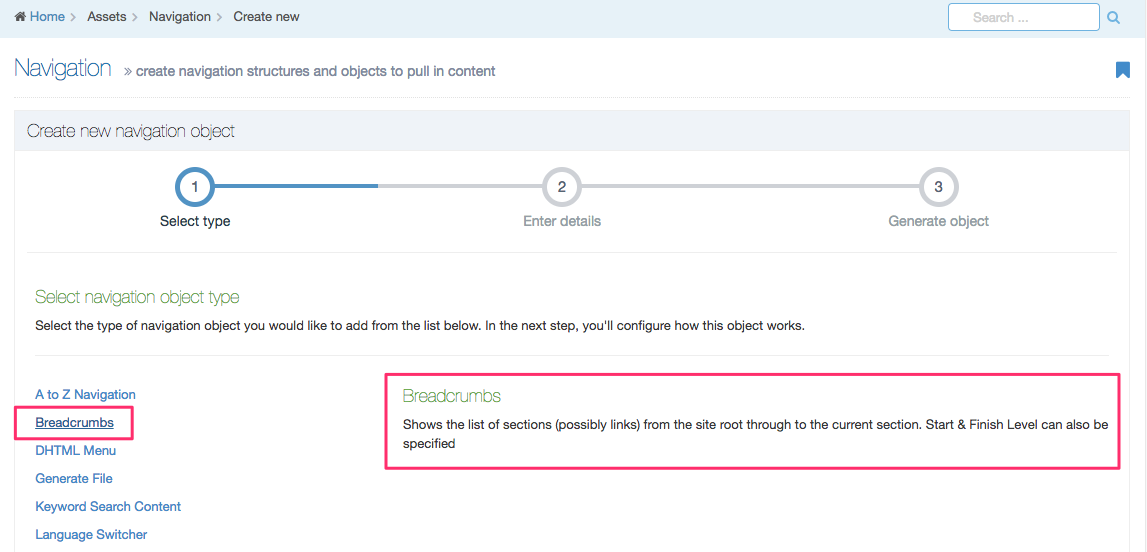Go to Navigation in the breadcrumb

pyautogui.click(x=180, y=17)
